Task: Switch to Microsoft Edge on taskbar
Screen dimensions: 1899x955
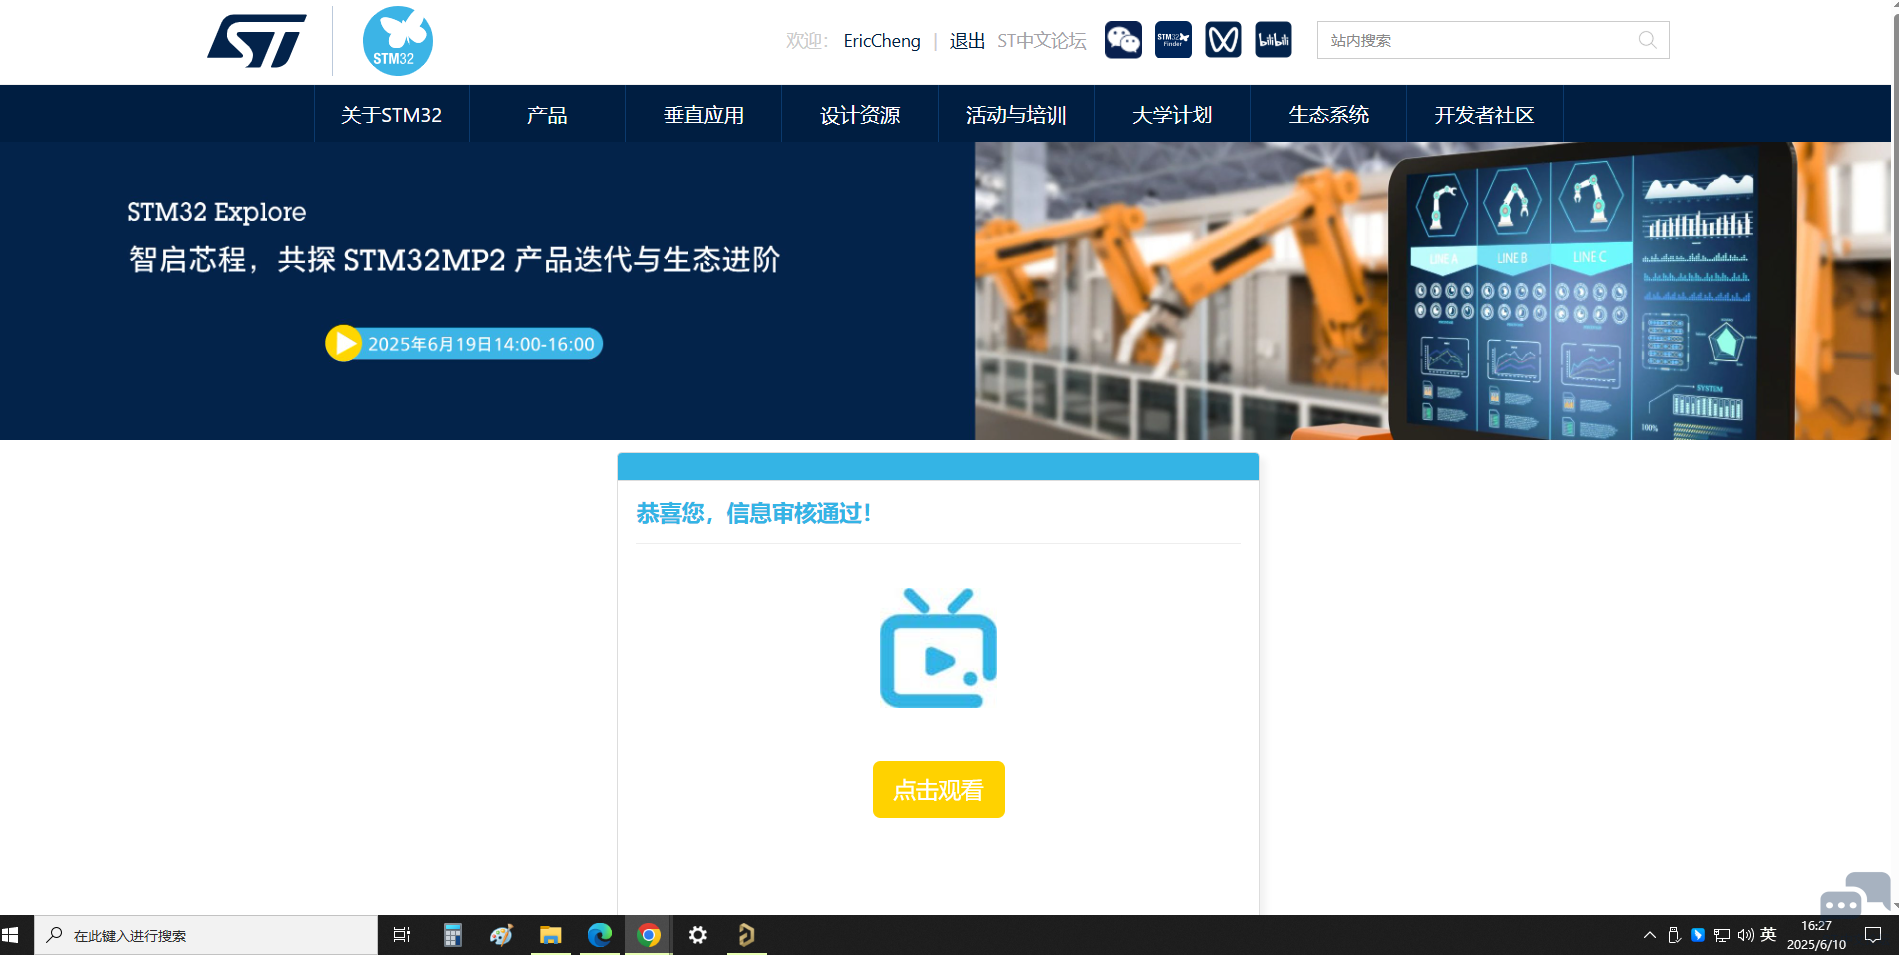Action: 599,935
